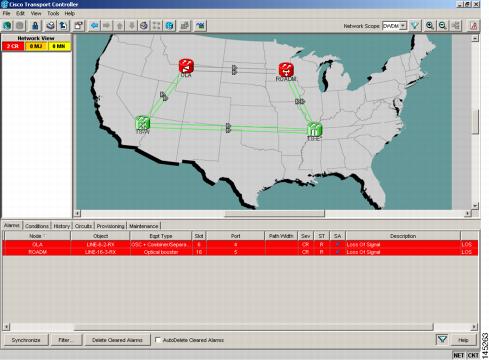Open the Tools menu
The image size is (489, 360).
pyautogui.click(x=53, y=13)
